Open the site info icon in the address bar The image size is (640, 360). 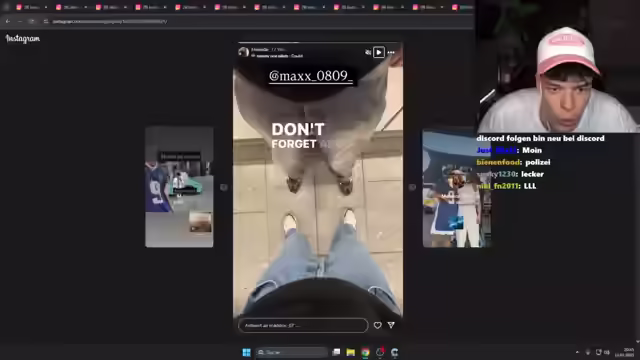[46, 21]
